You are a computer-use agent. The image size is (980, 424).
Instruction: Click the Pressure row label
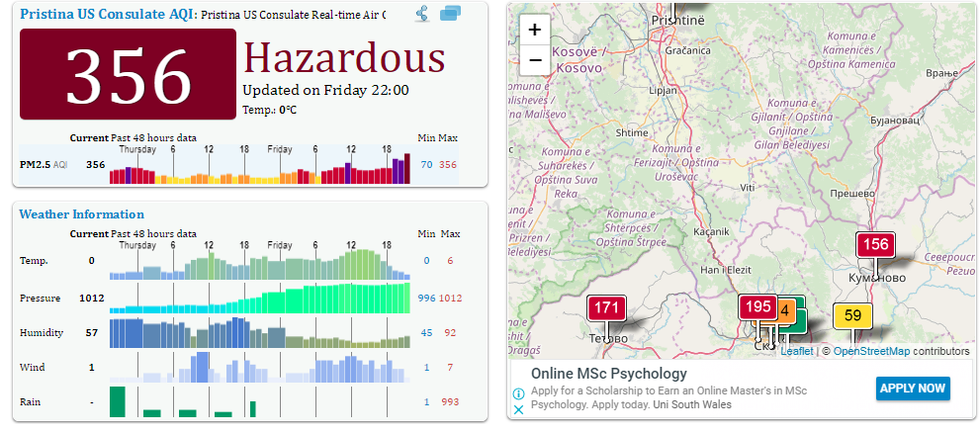pyautogui.click(x=40, y=298)
